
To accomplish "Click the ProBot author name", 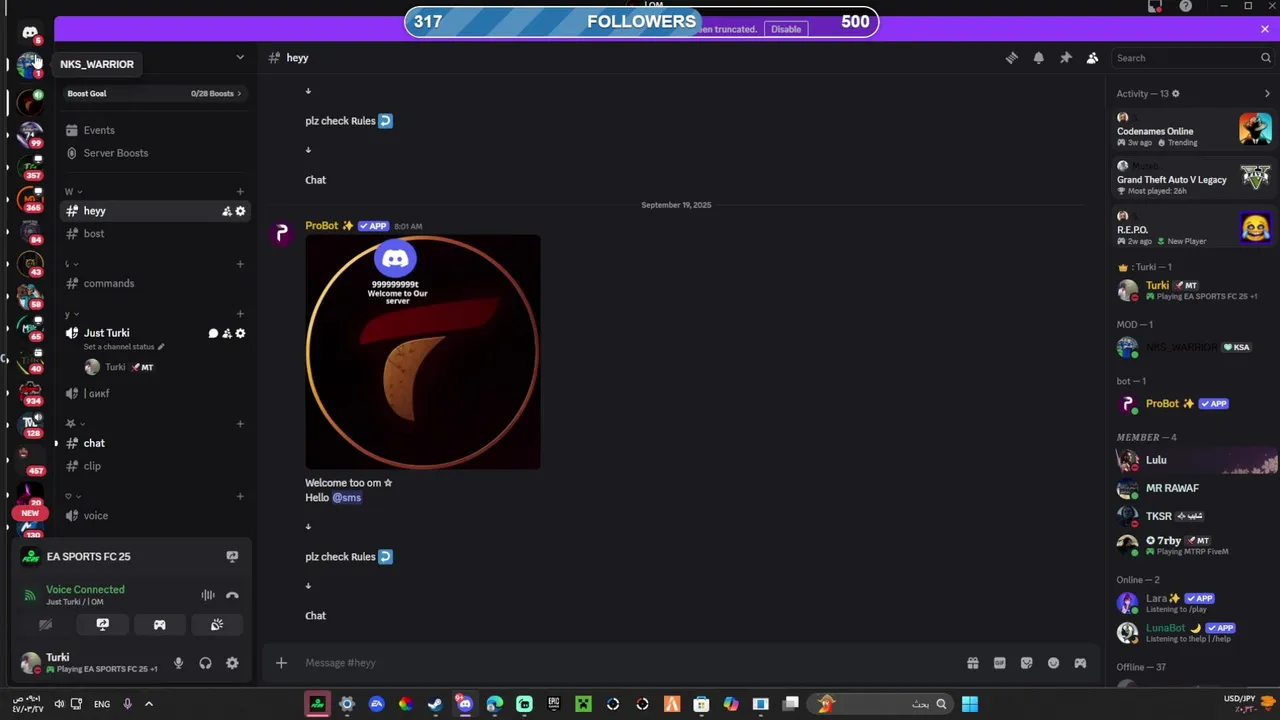I will pos(322,226).
